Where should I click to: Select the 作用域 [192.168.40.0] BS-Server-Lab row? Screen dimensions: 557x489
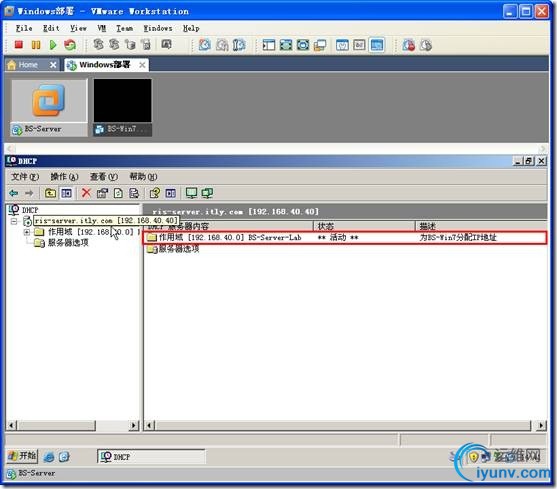(x=345, y=238)
